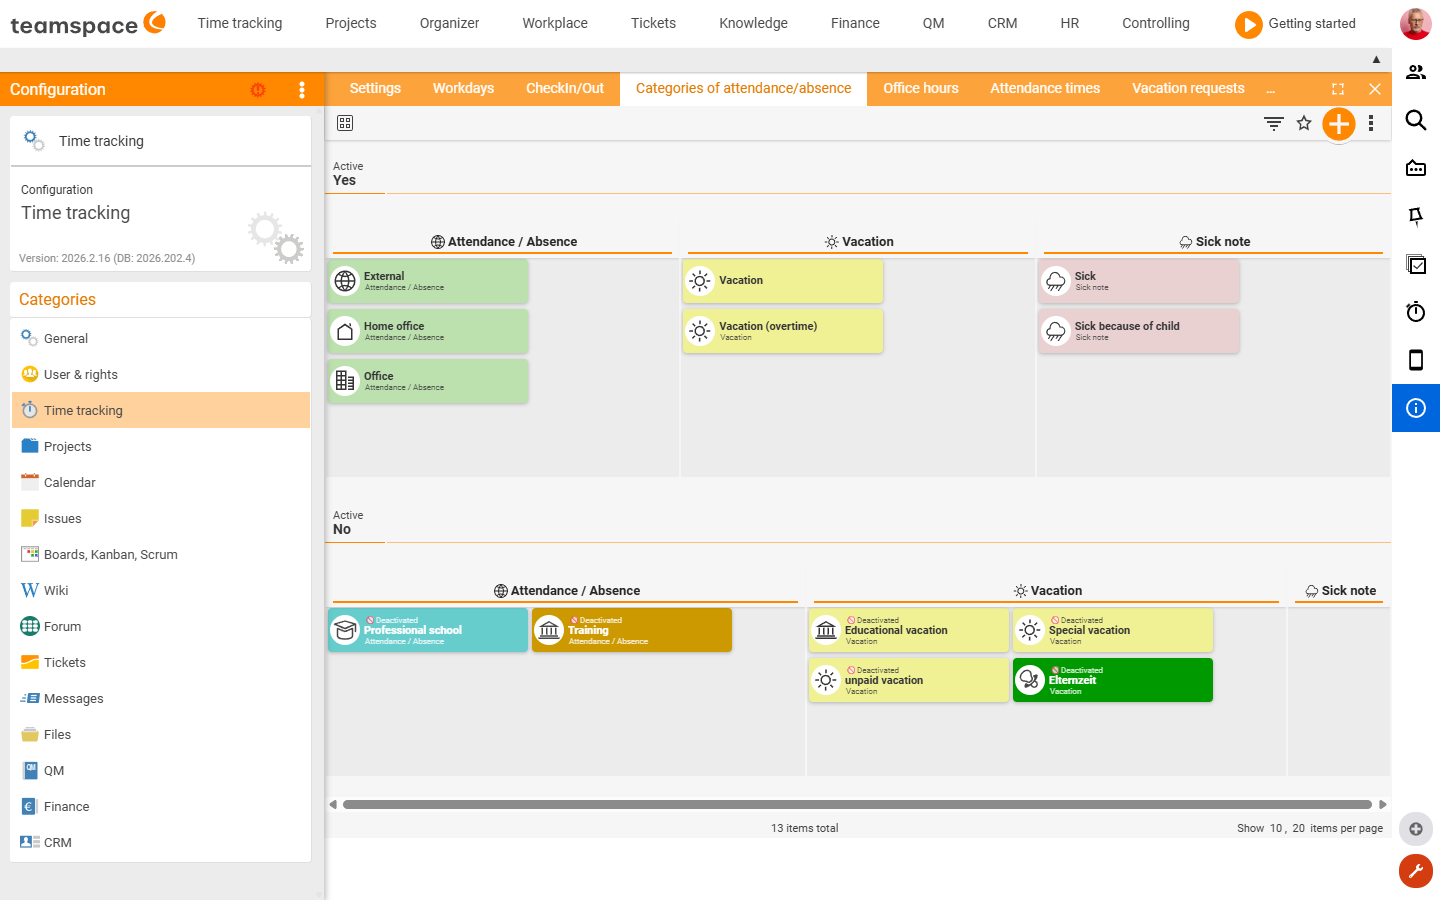Select Boards, Kanban, Scrum category
Screen dimensions: 1440x900
coord(161,554)
